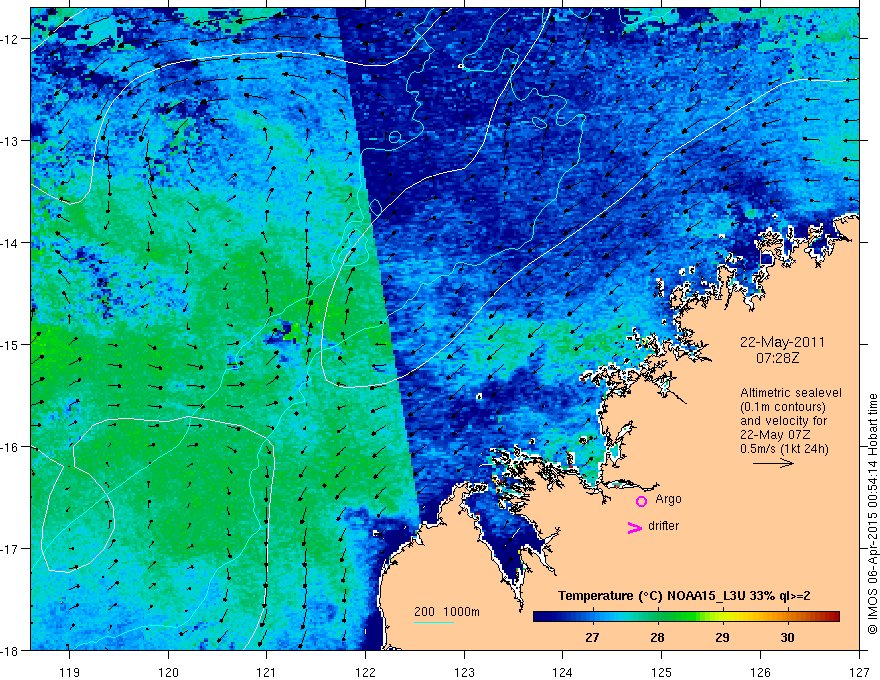This screenshot has width=880, height=680.
Task: Click latitude axis label -18
Action: click(x=11, y=650)
